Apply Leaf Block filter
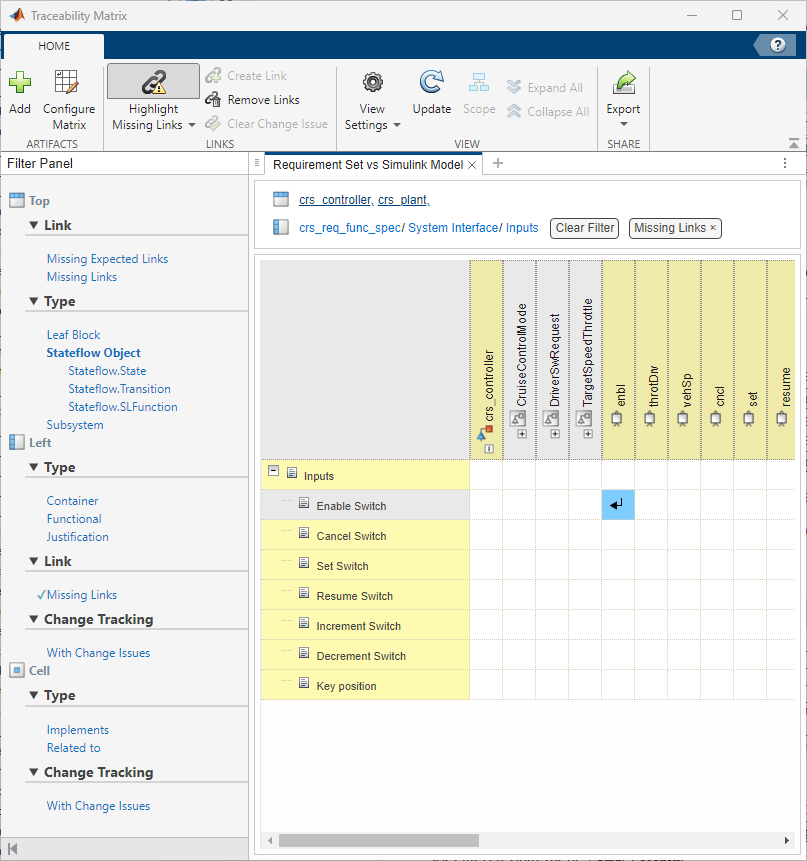807x861 pixels. 74,335
